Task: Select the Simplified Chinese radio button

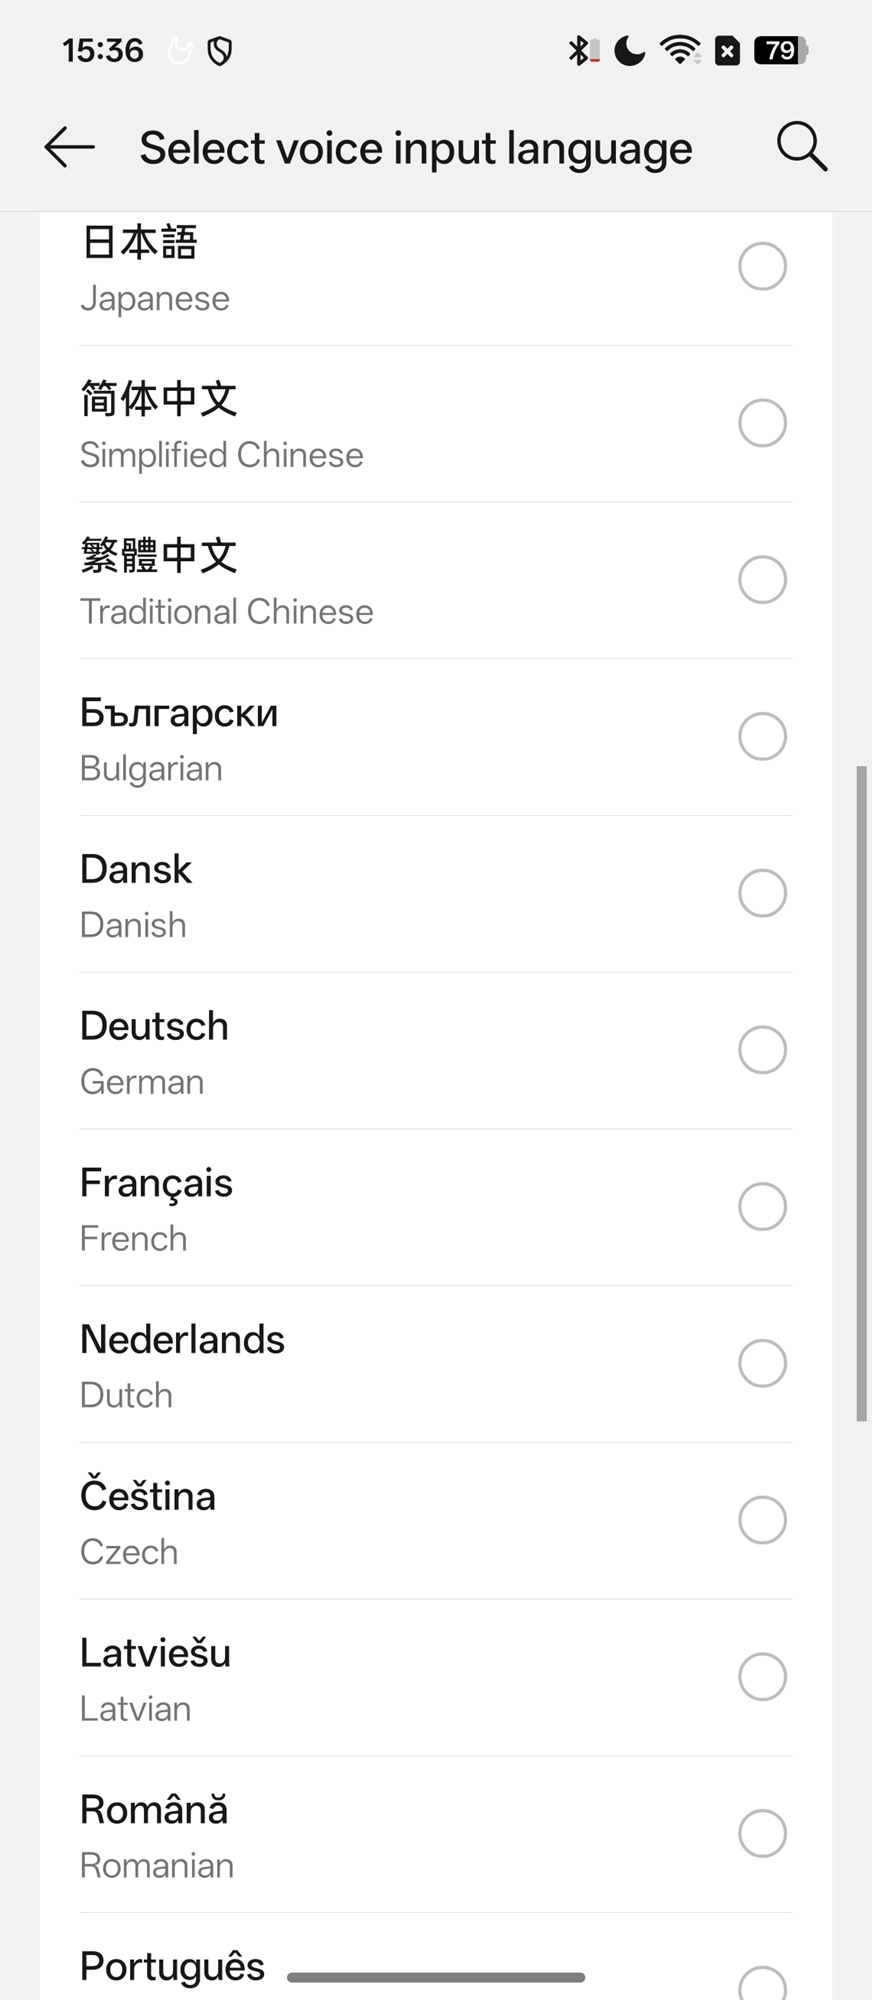Action: click(762, 423)
